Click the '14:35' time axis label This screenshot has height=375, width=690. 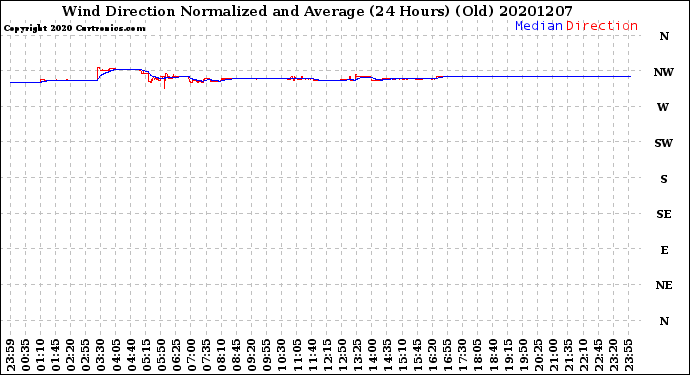[388, 355]
